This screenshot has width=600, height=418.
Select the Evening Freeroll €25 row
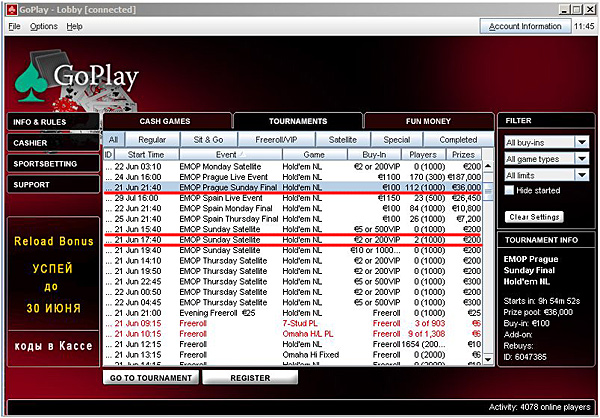point(293,313)
